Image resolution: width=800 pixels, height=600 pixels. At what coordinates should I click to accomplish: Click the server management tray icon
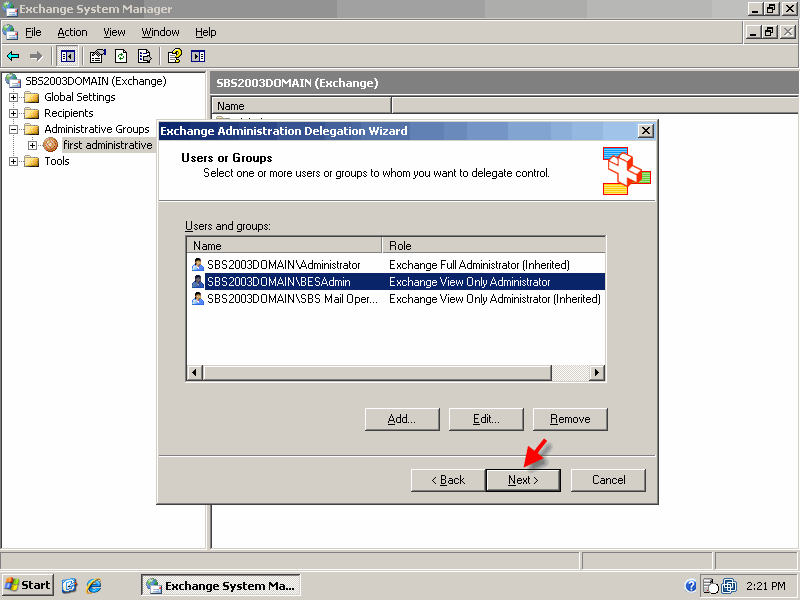coord(710,586)
